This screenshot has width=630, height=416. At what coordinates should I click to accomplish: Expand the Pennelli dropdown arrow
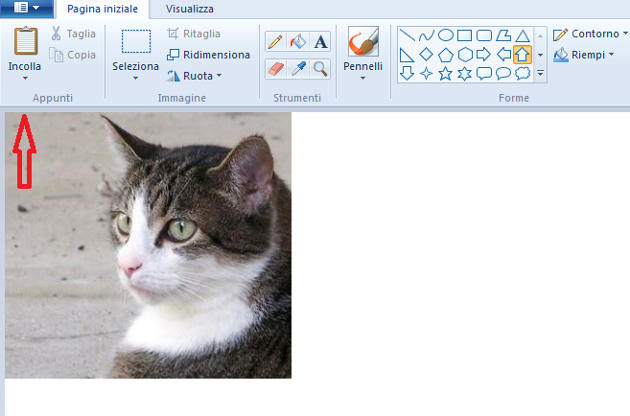(363, 78)
